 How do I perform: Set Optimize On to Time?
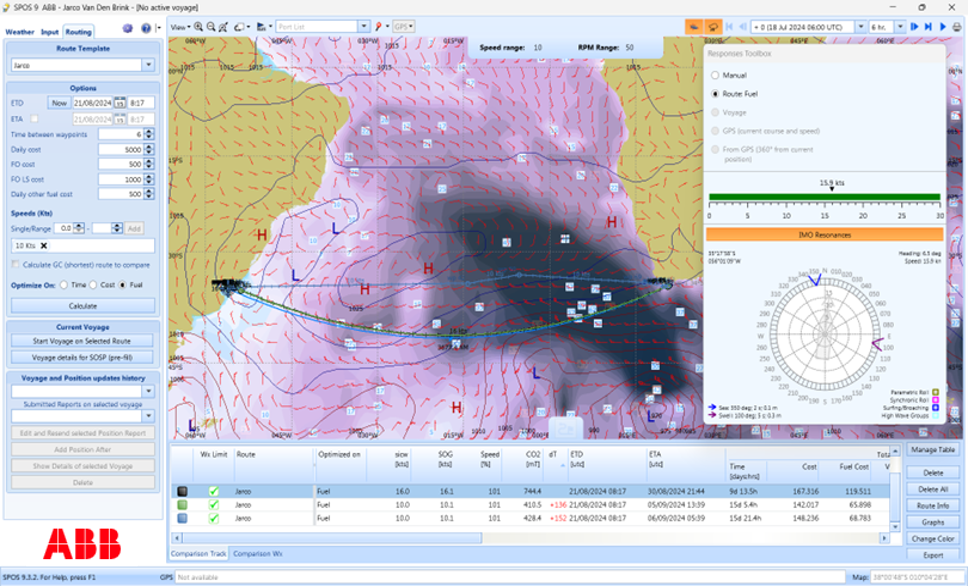click(64, 285)
